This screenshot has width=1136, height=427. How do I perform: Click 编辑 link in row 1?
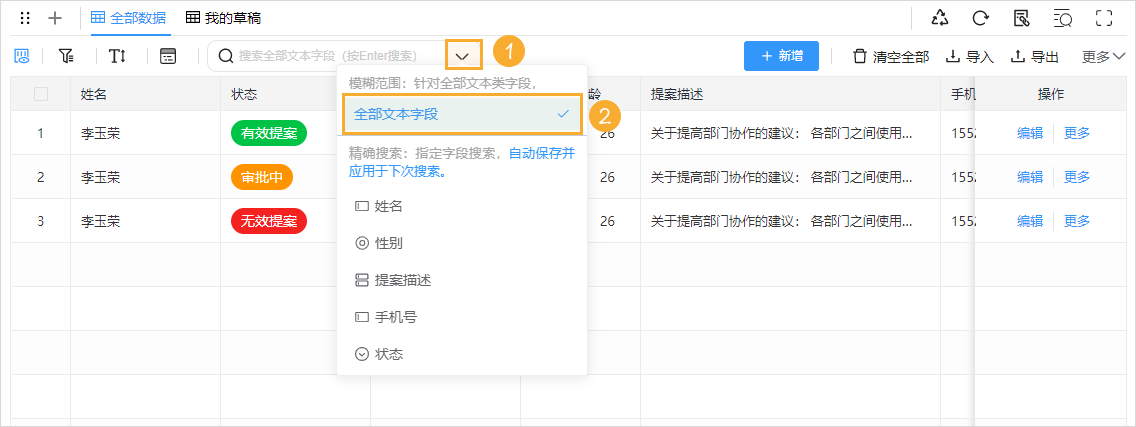(x=1030, y=133)
